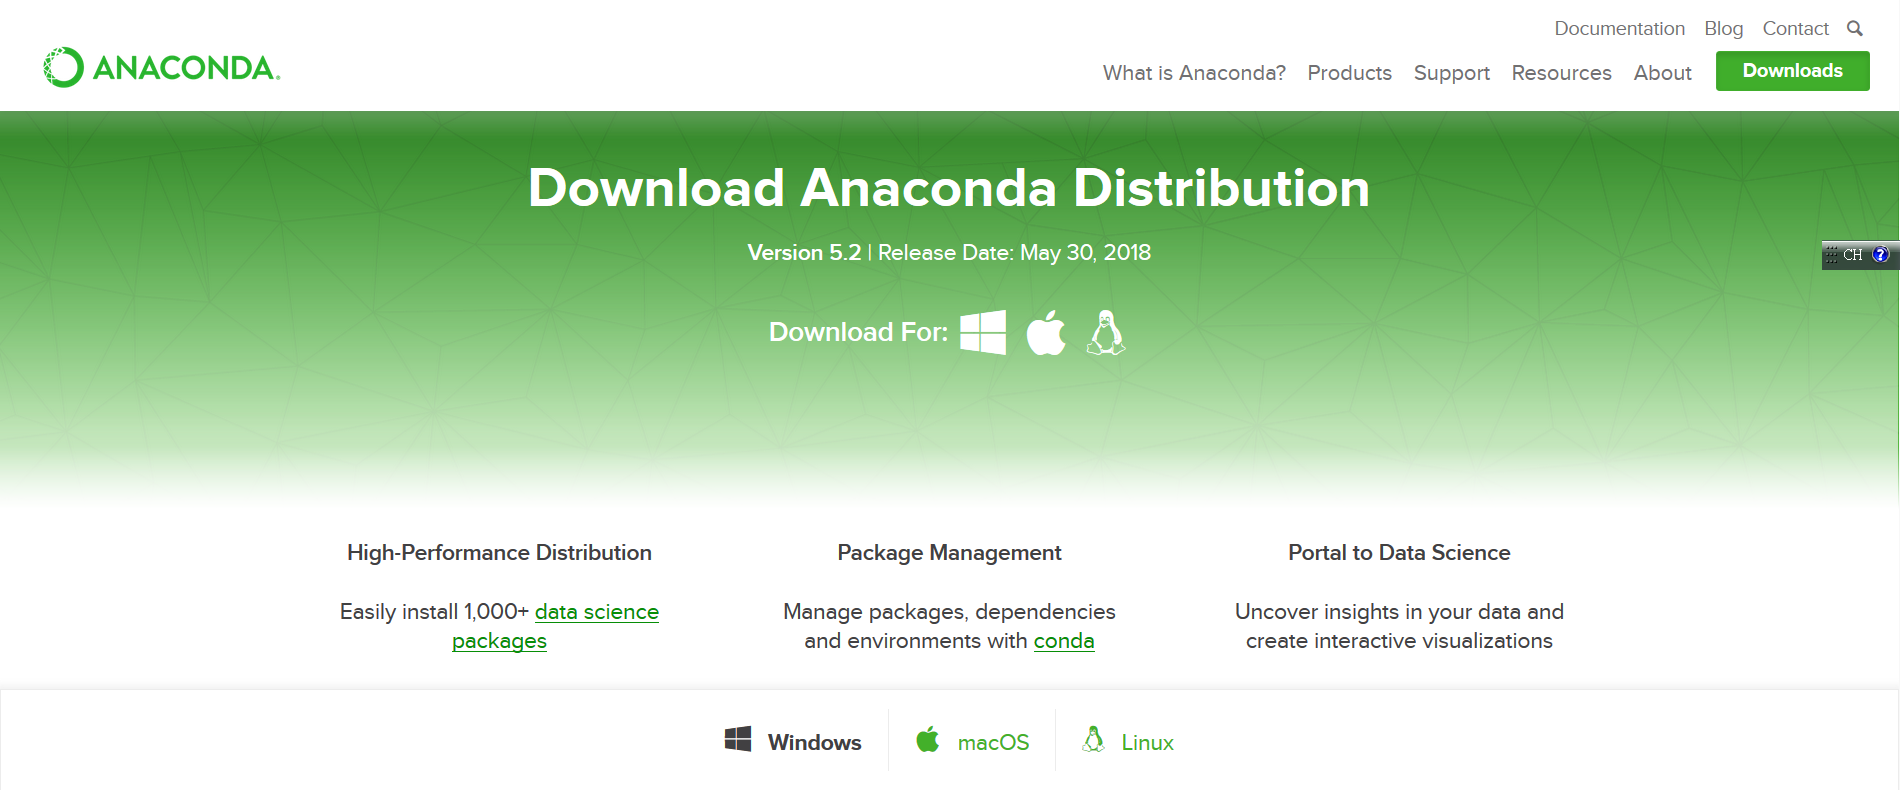This screenshot has width=1900, height=790.
Task: Open the Products navigation menu
Action: [1349, 73]
